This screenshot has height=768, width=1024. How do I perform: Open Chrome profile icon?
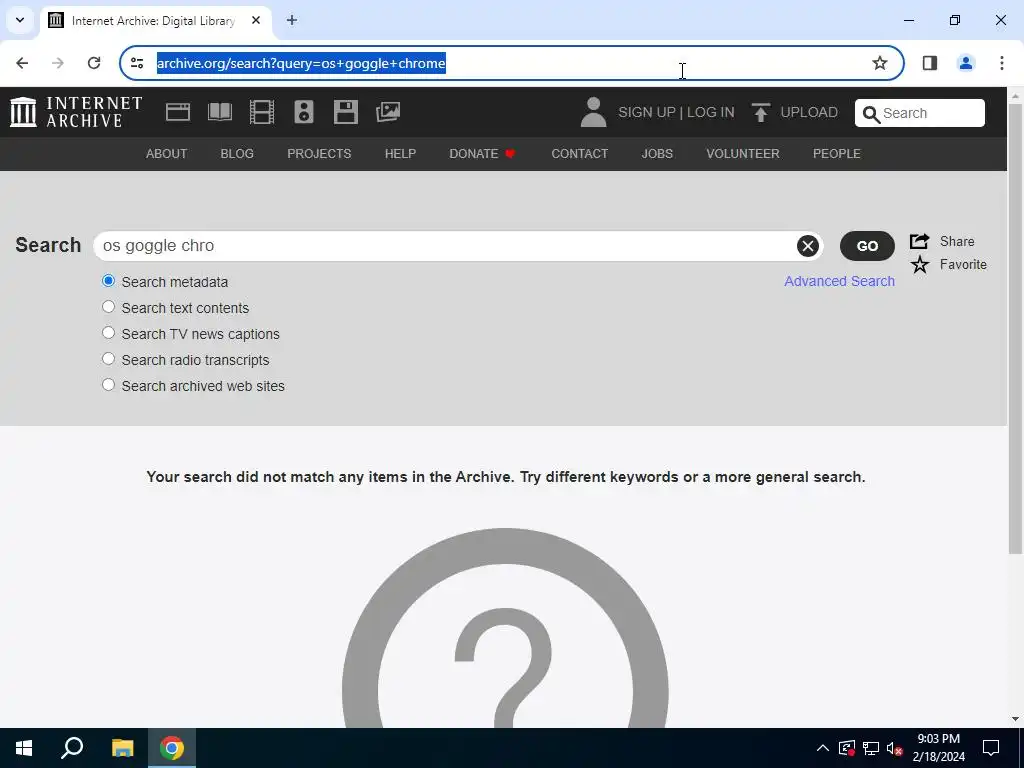[965, 63]
